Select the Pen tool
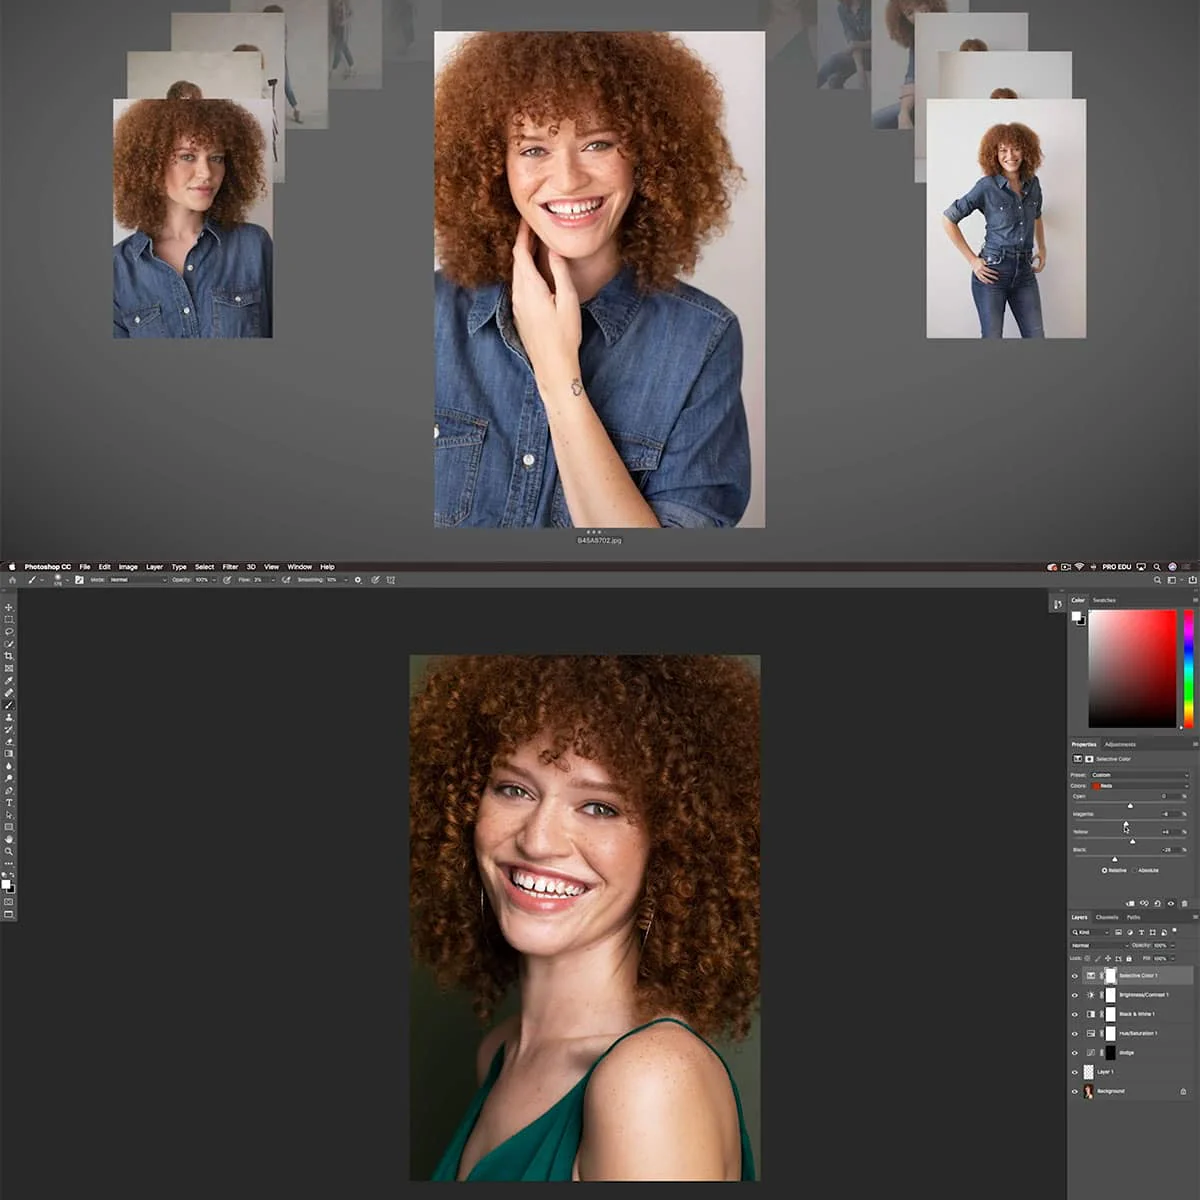 pyautogui.click(x=8, y=790)
